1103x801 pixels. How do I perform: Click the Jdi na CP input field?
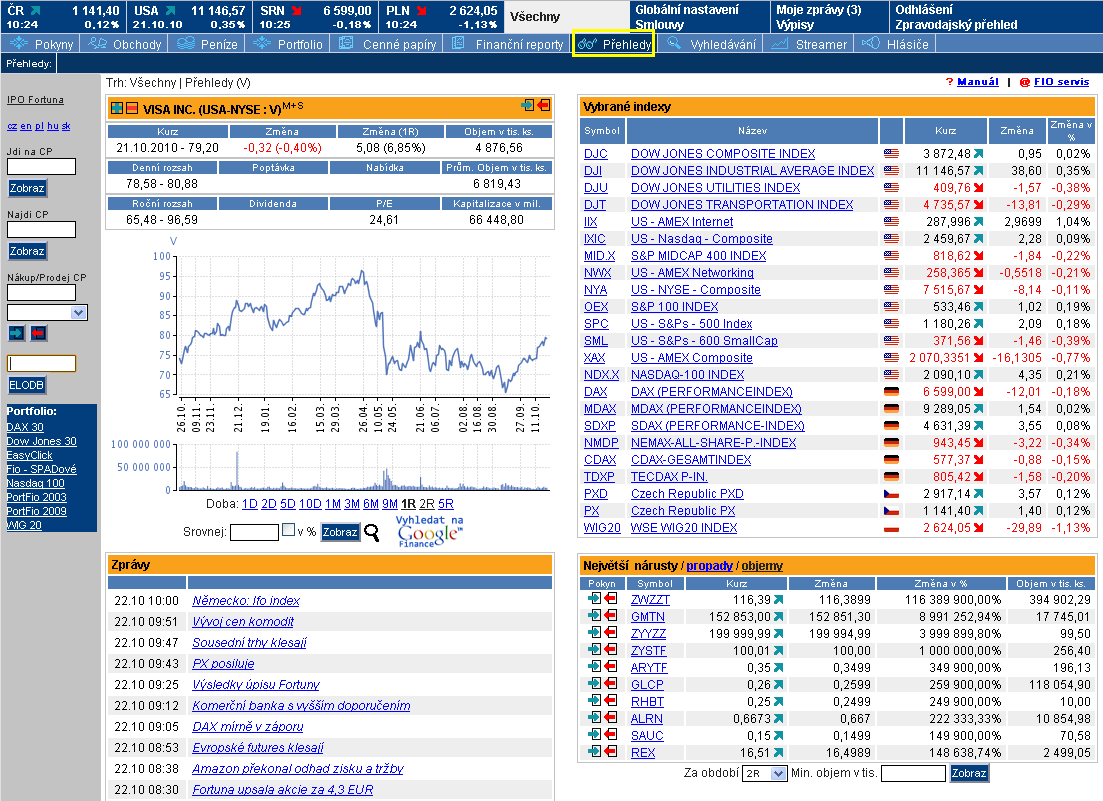pos(41,167)
